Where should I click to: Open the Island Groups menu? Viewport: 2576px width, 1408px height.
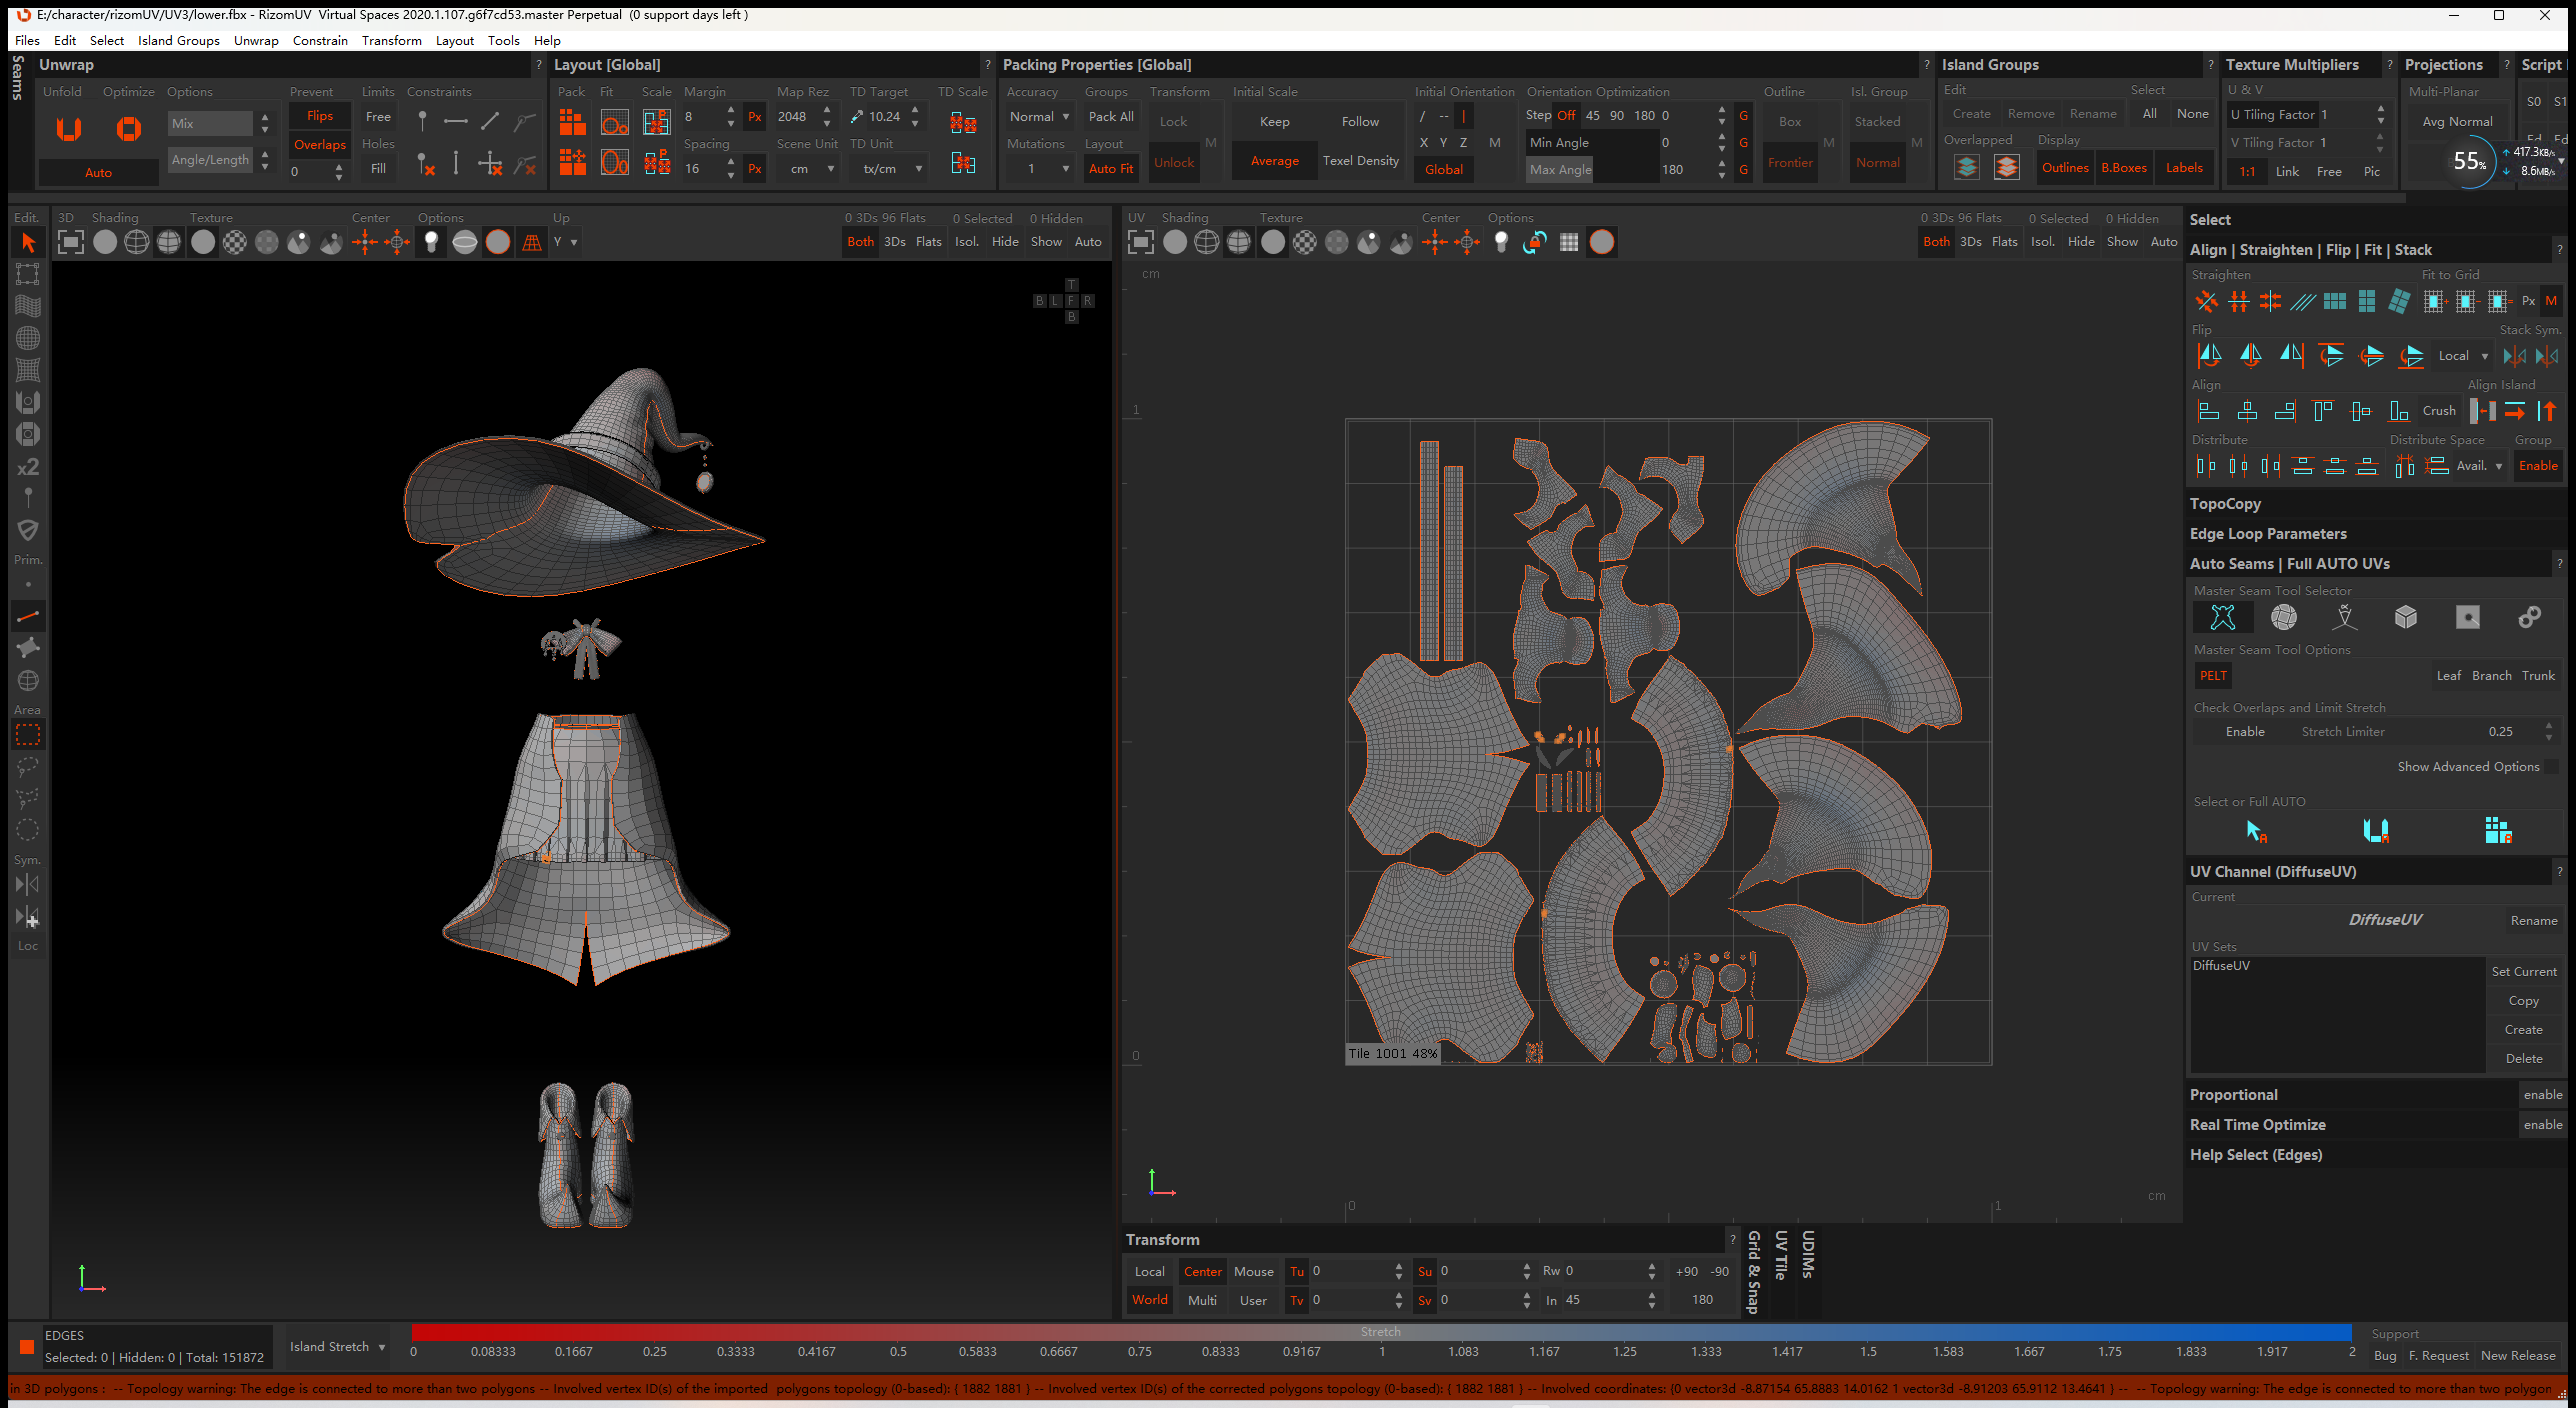[x=178, y=41]
